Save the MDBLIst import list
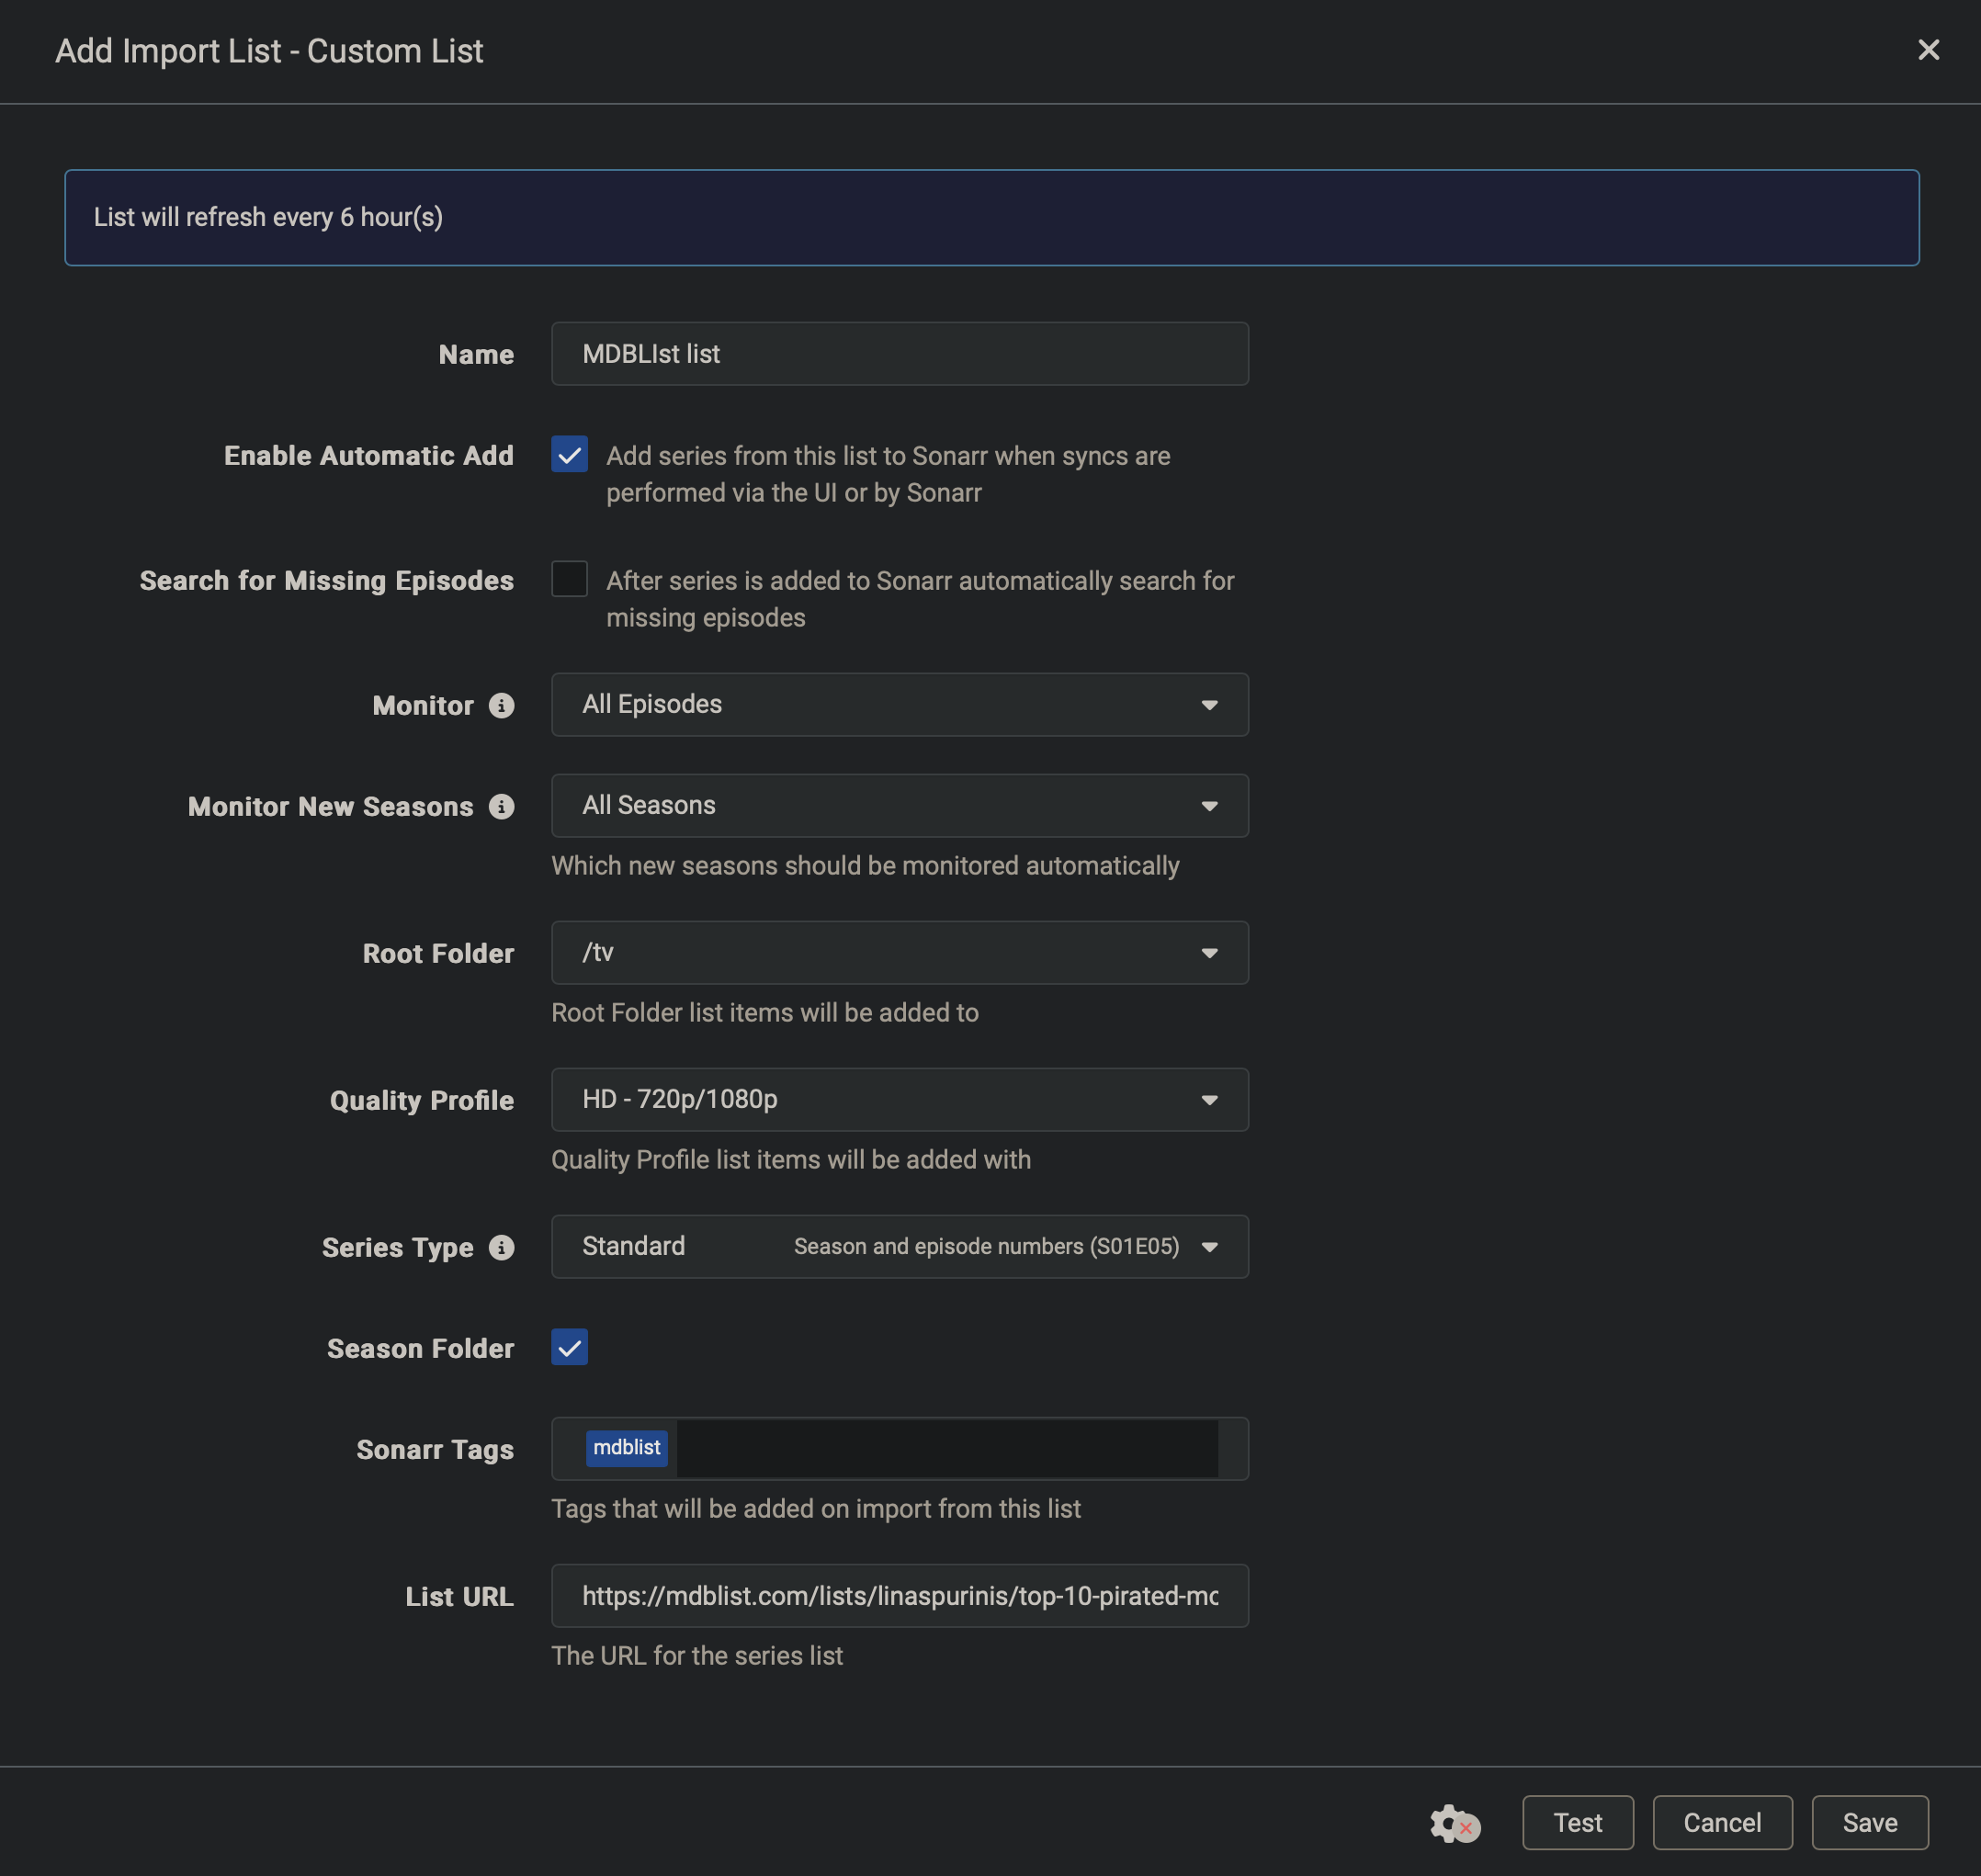The height and width of the screenshot is (1876, 1981). tap(1869, 1822)
